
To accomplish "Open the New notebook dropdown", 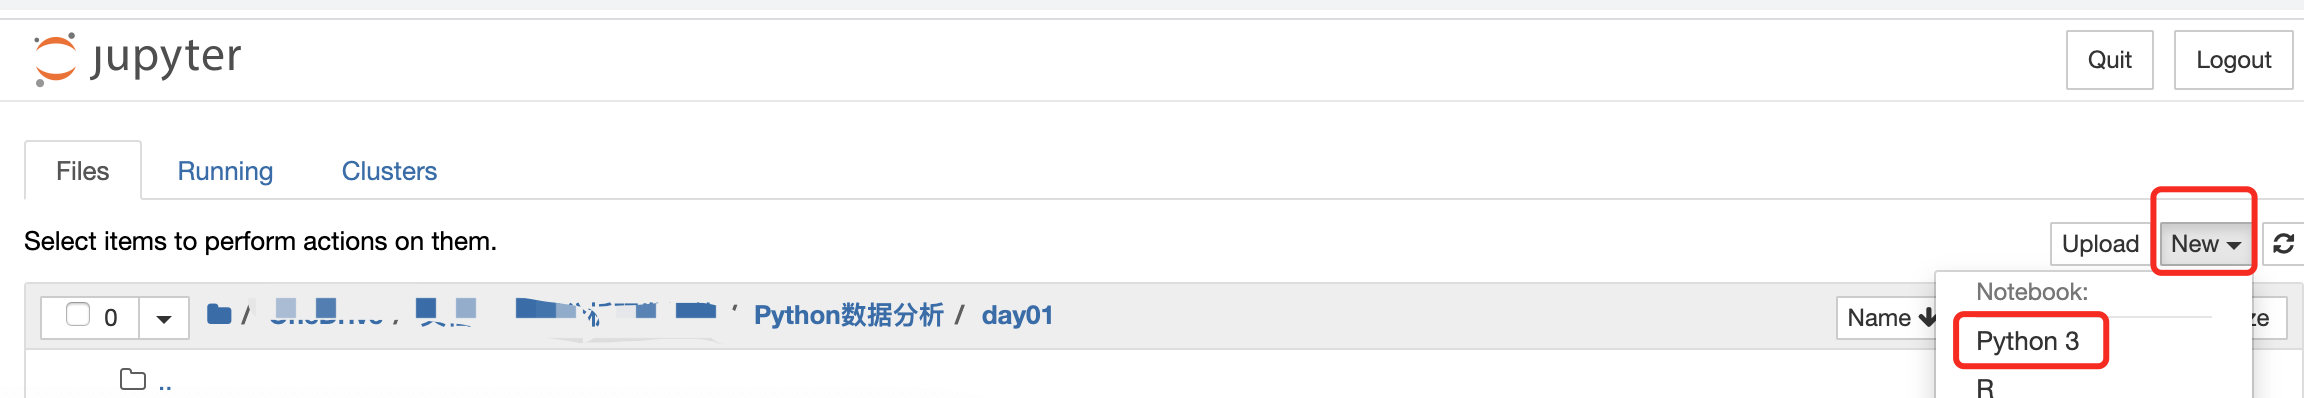I will 2205,244.
